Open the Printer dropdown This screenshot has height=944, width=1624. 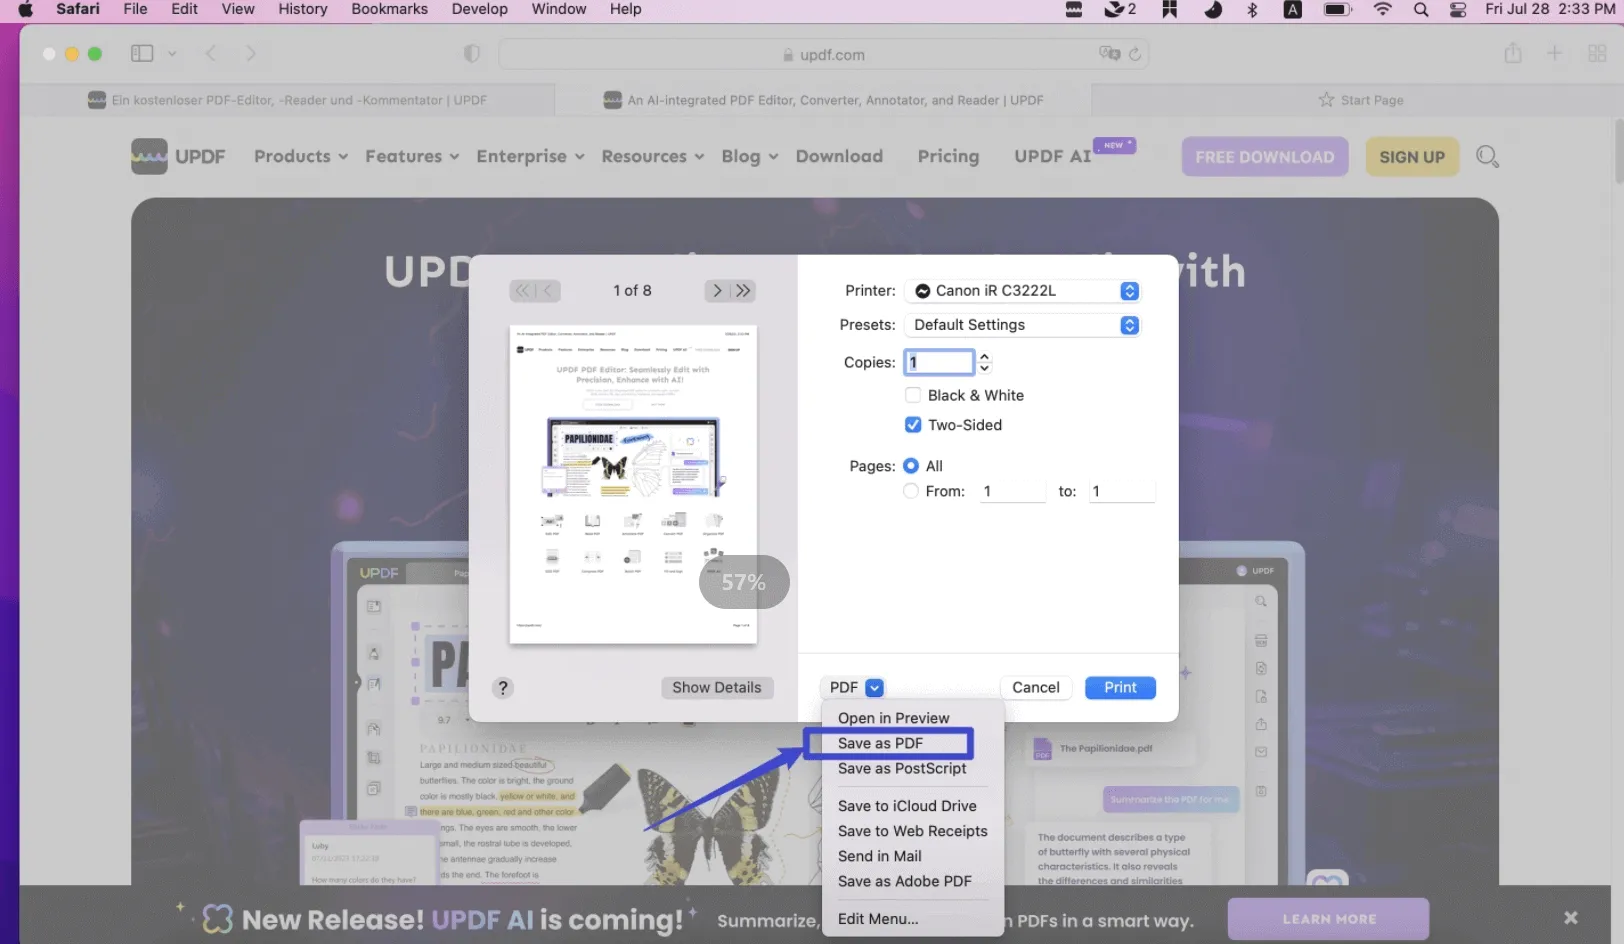coord(1022,291)
